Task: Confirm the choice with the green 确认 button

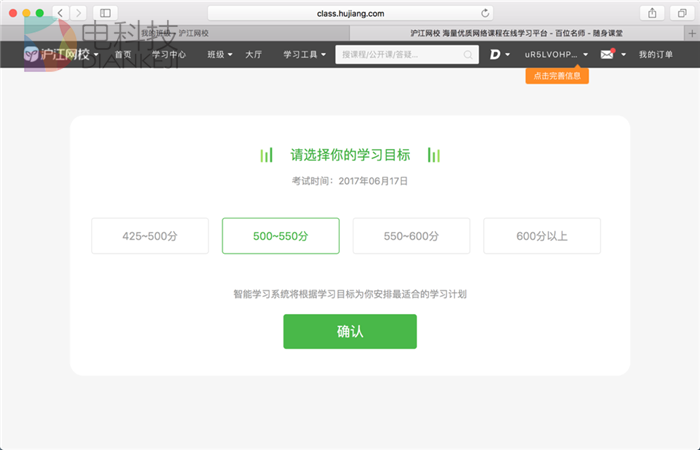Action: [350, 331]
